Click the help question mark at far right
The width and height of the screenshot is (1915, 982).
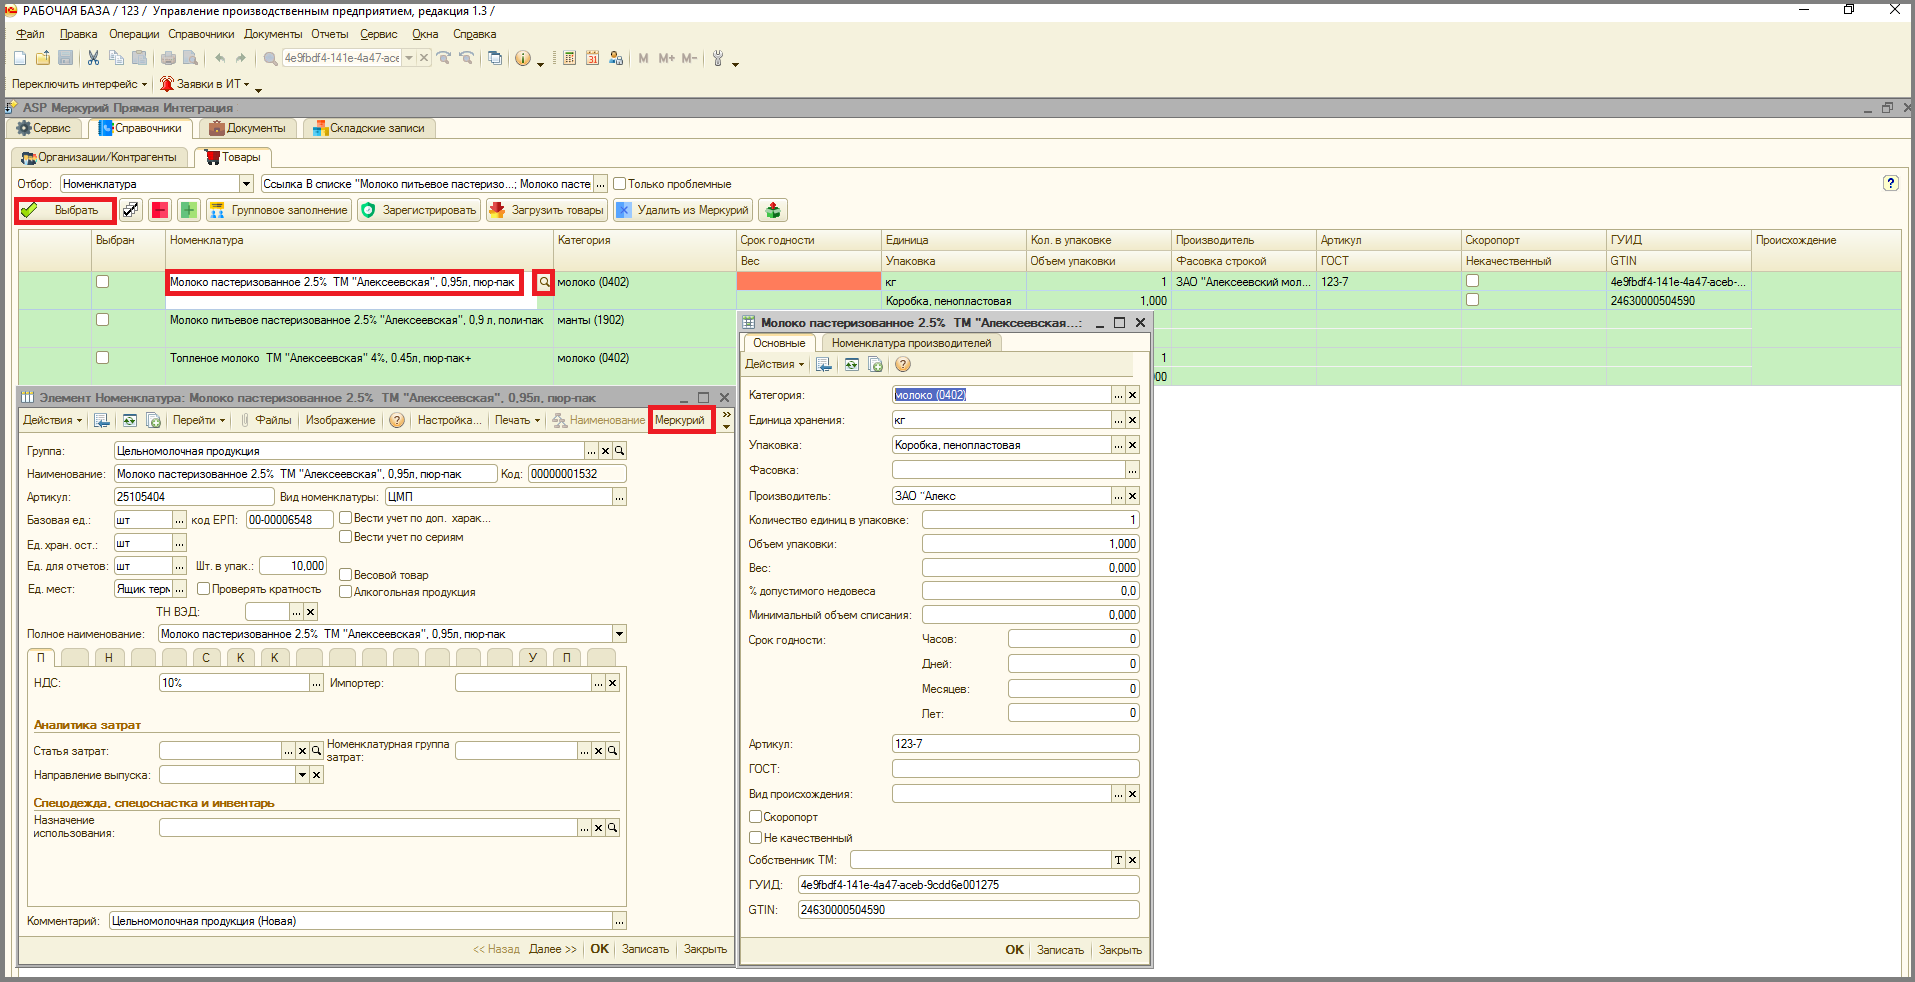(x=1890, y=183)
